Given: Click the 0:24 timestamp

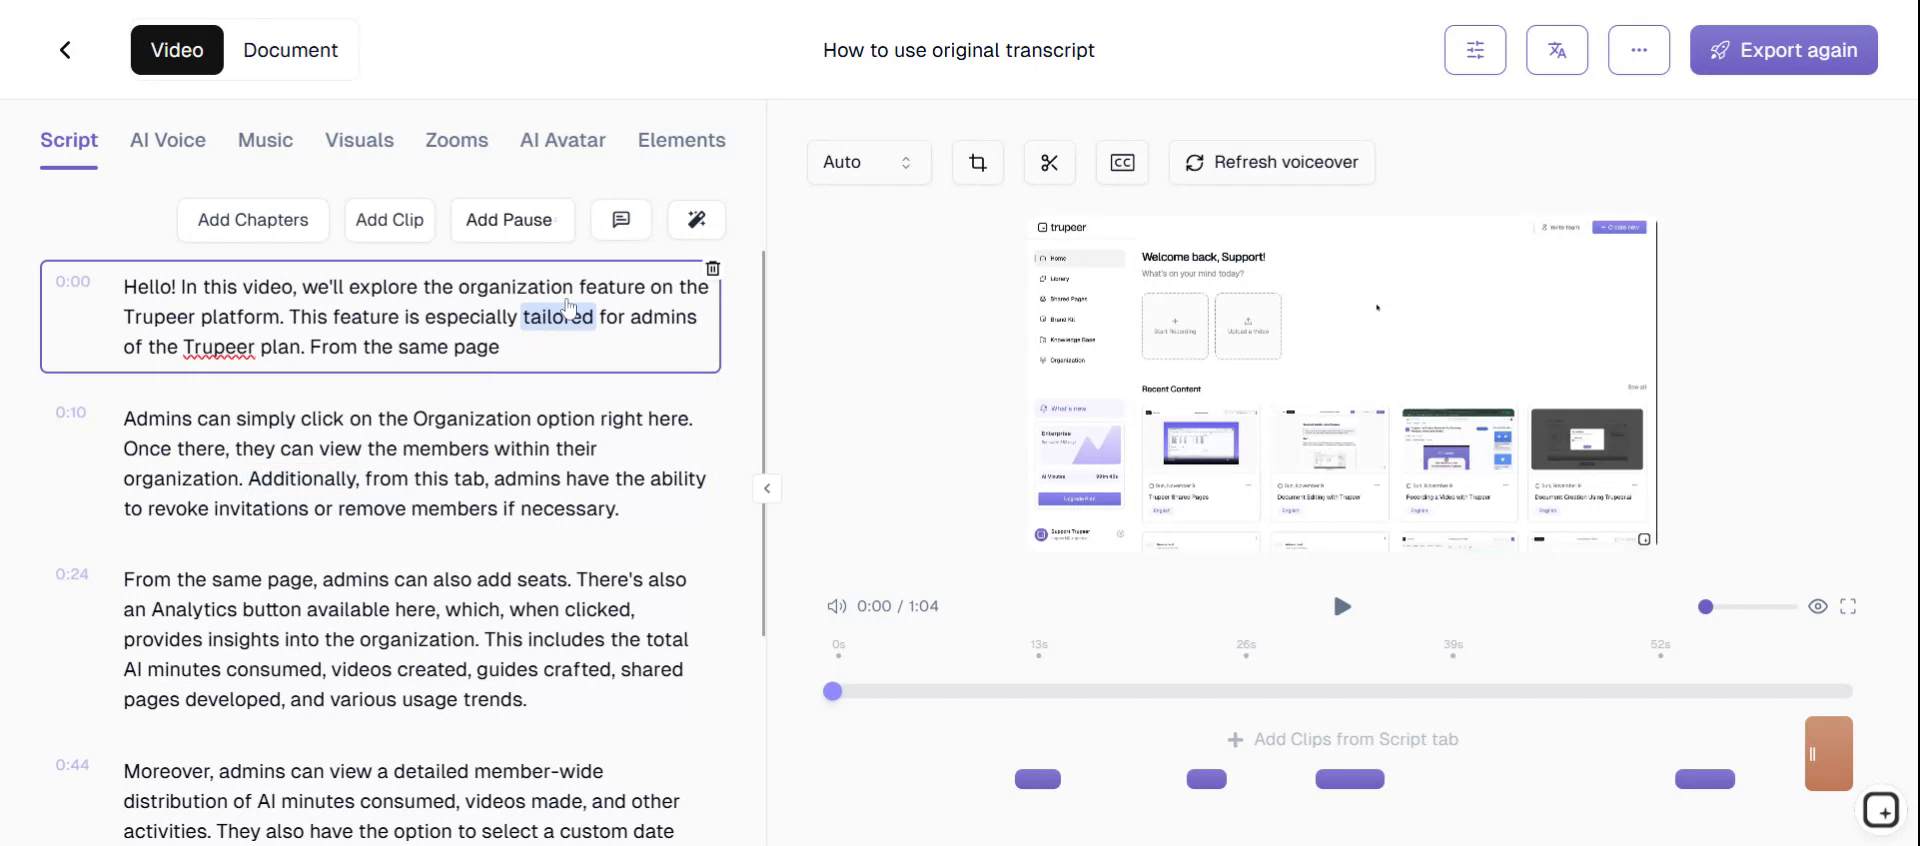Looking at the screenshot, I should pos(72,574).
